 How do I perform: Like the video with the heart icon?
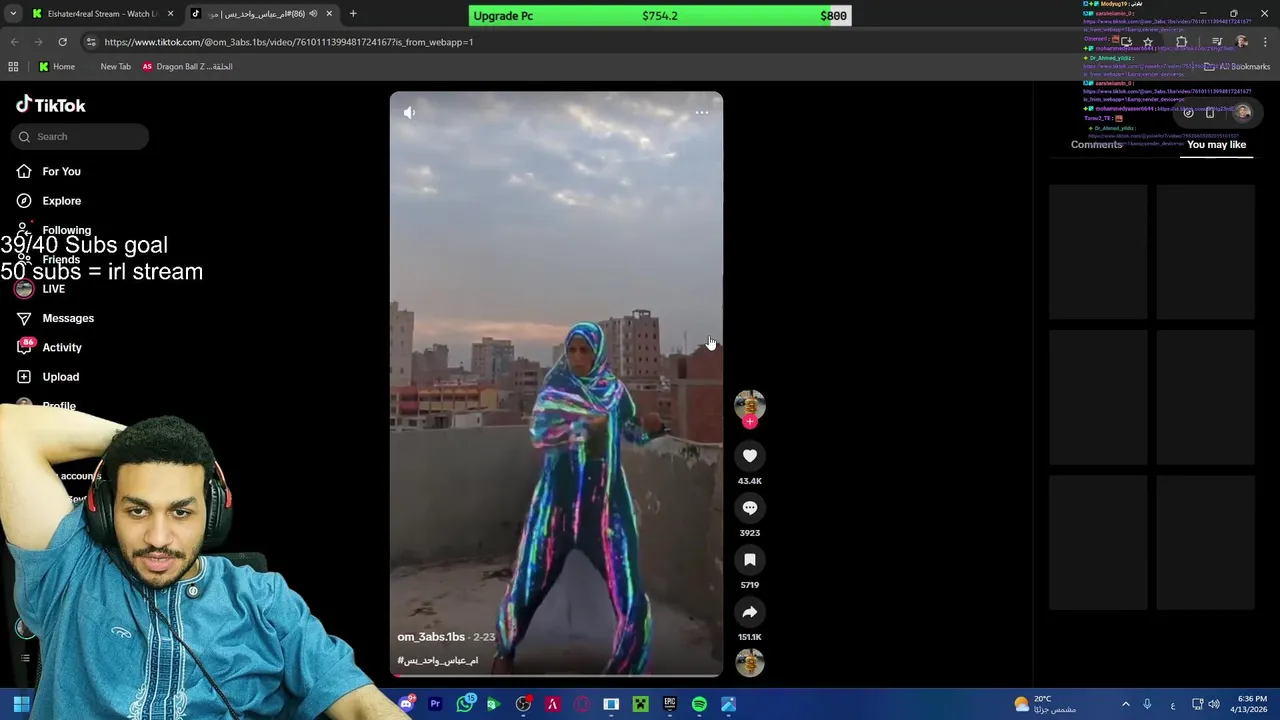coord(749,456)
